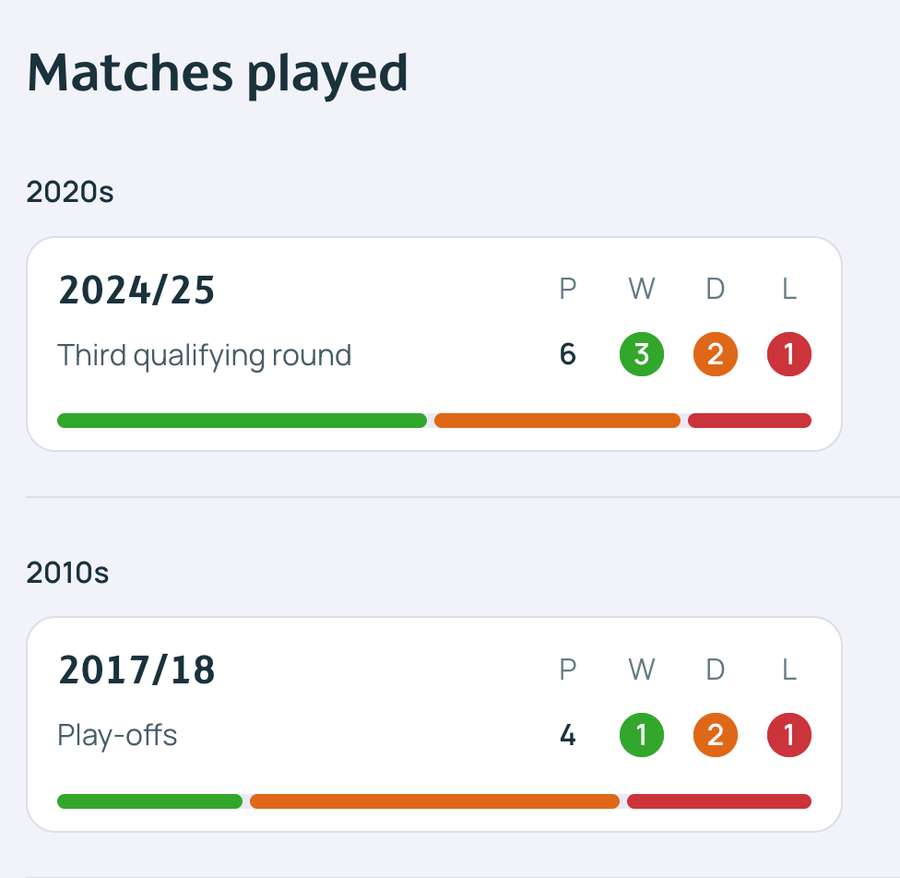Click the 2010s decade heading

[70, 572]
